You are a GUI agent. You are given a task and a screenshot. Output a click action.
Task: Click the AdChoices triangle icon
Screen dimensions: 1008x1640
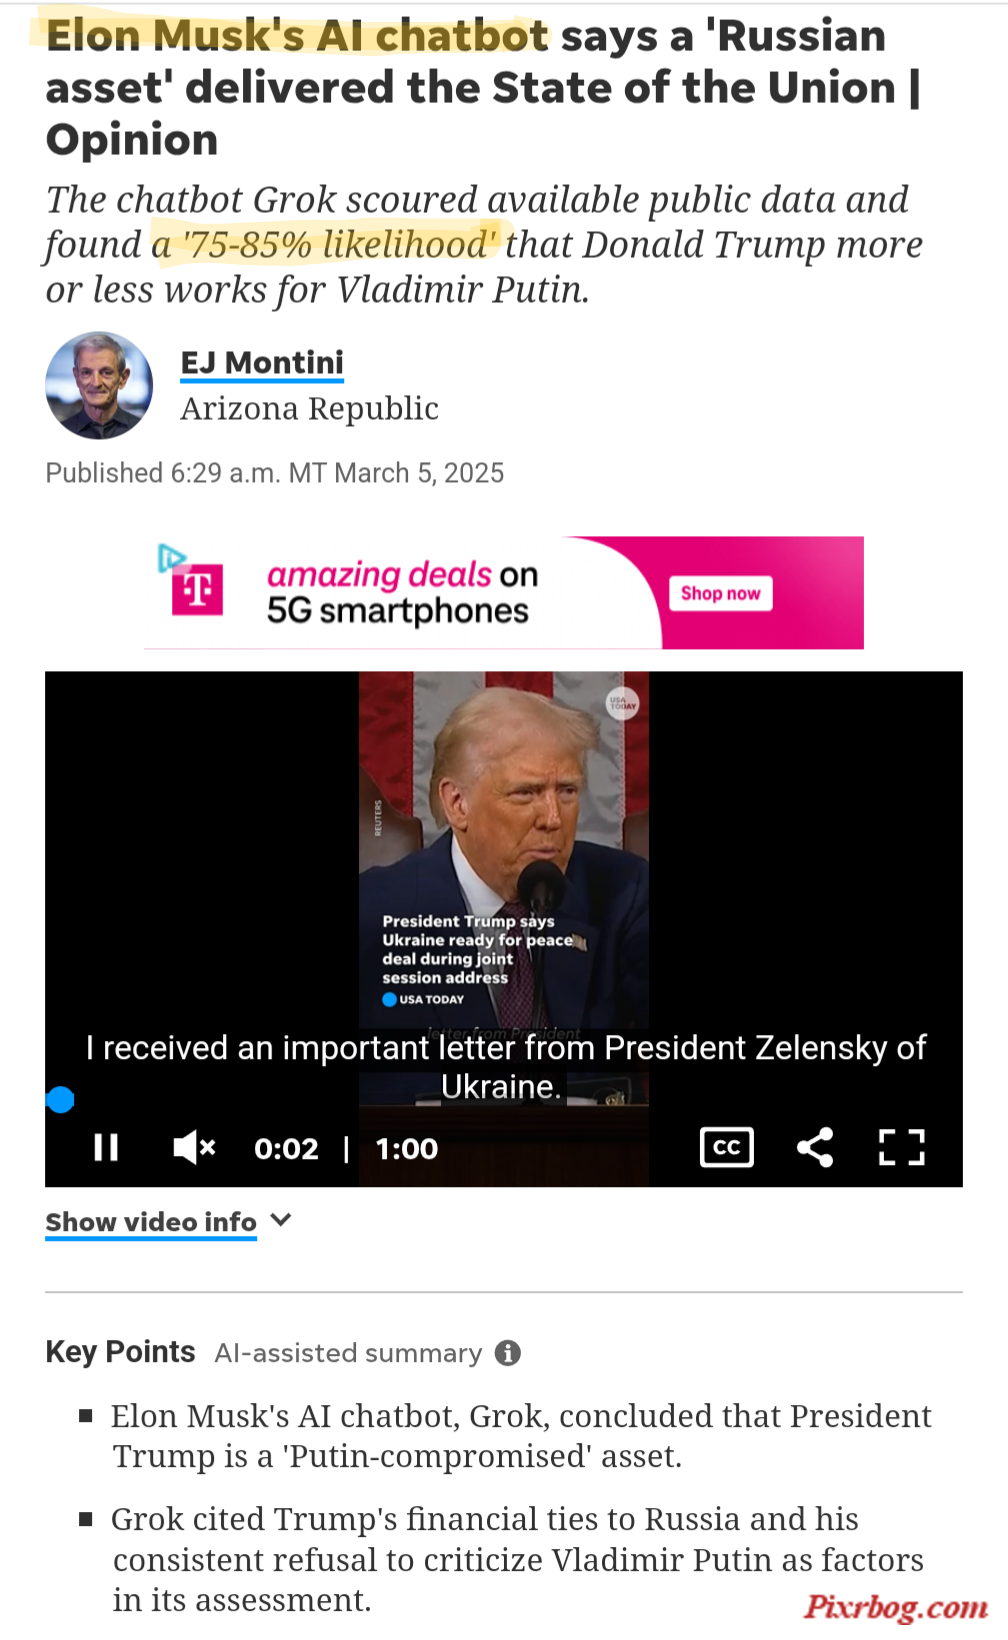click(x=171, y=558)
